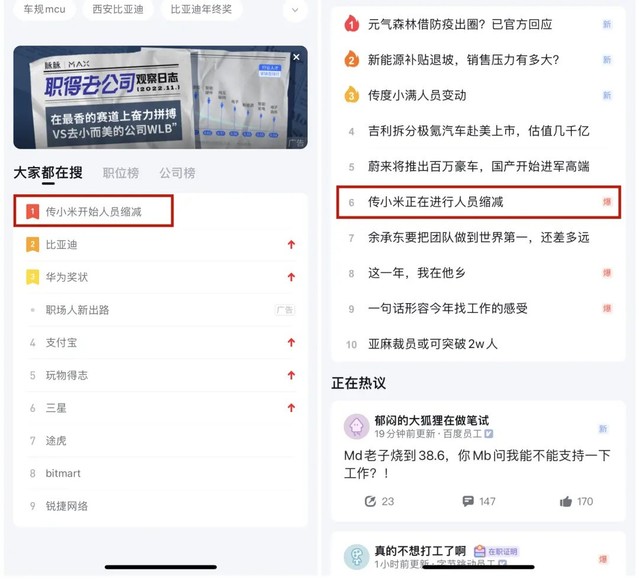
Task: Open the 职得去公司 banner image
Action: click(x=160, y=97)
